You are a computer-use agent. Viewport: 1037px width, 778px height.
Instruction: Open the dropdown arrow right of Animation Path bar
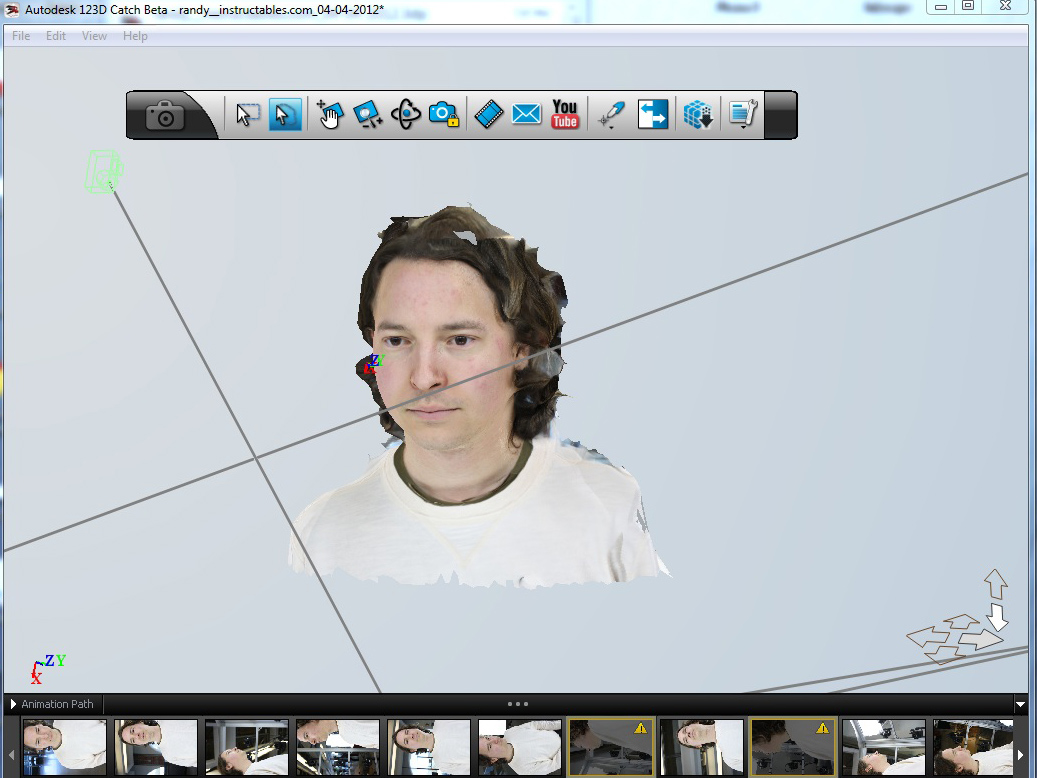point(1020,705)
